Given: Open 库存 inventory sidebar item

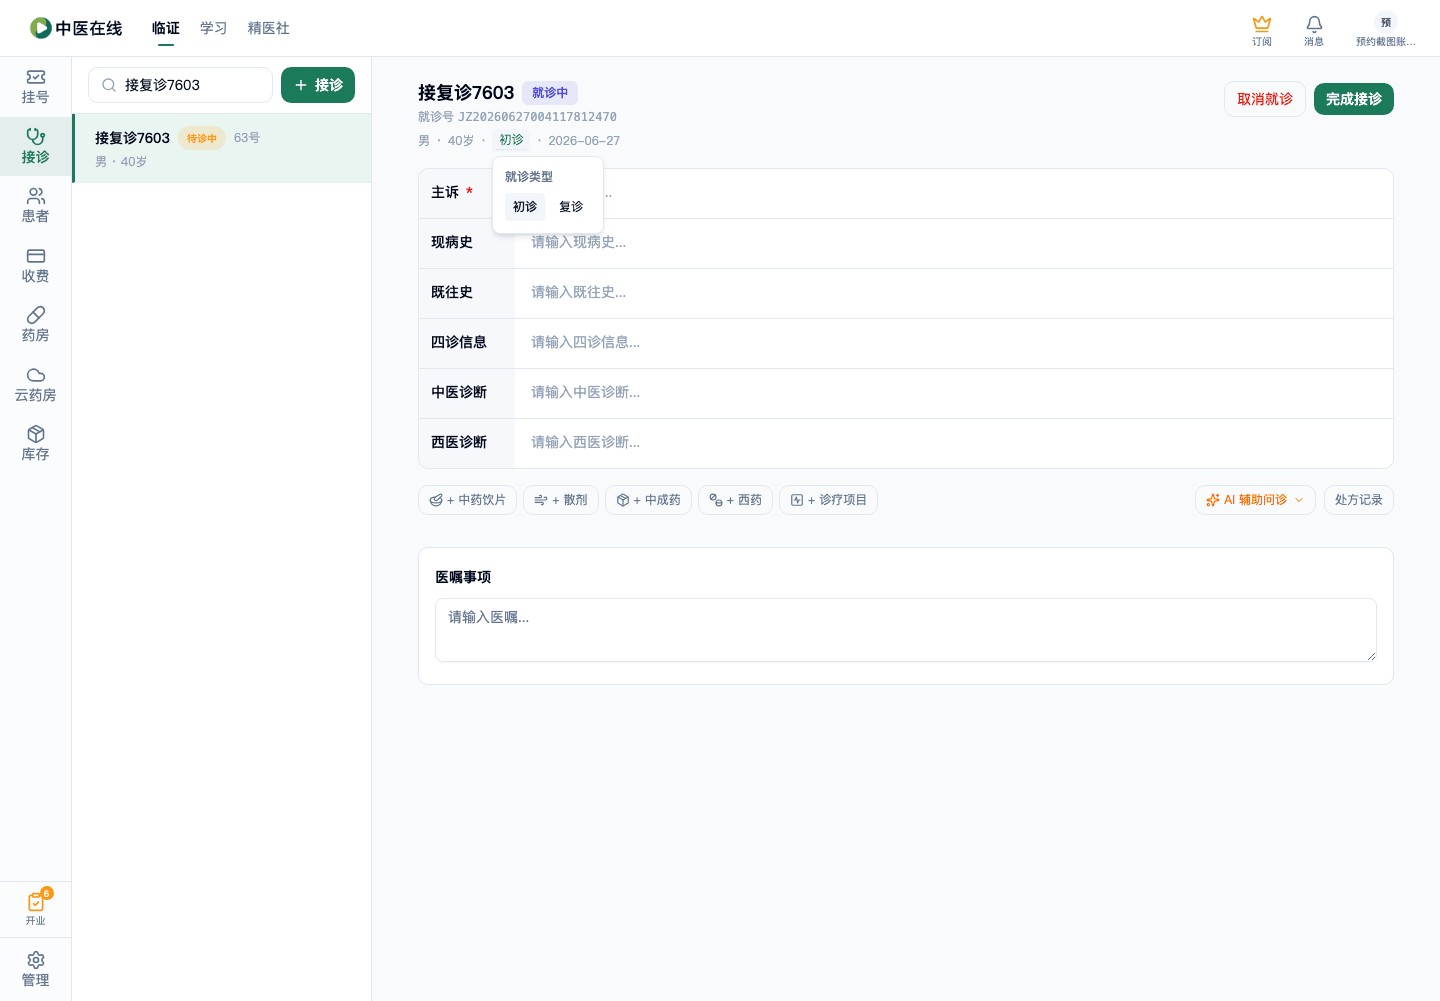Looking at the screenshot, I should click(x=35, y=444).
